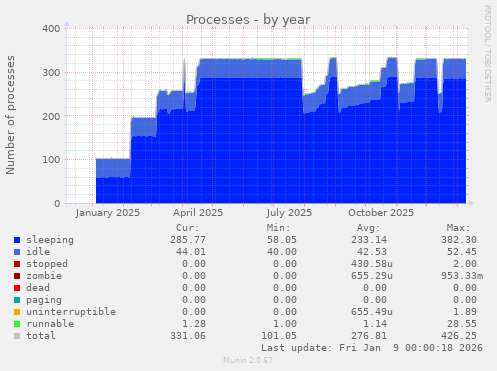
Task: Click the uninterruptible legend color swatch
Action: pyautogui.click(x=17, y=312)
